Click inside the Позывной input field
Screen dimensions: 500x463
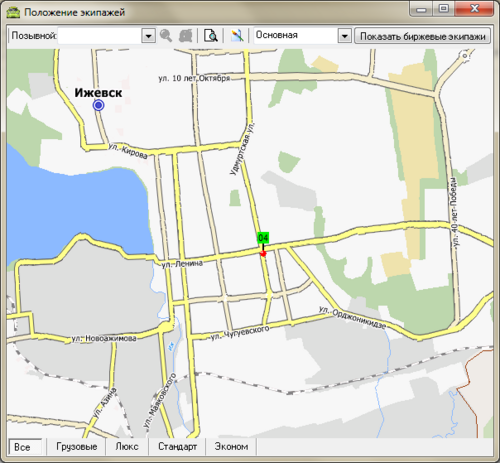100,36
